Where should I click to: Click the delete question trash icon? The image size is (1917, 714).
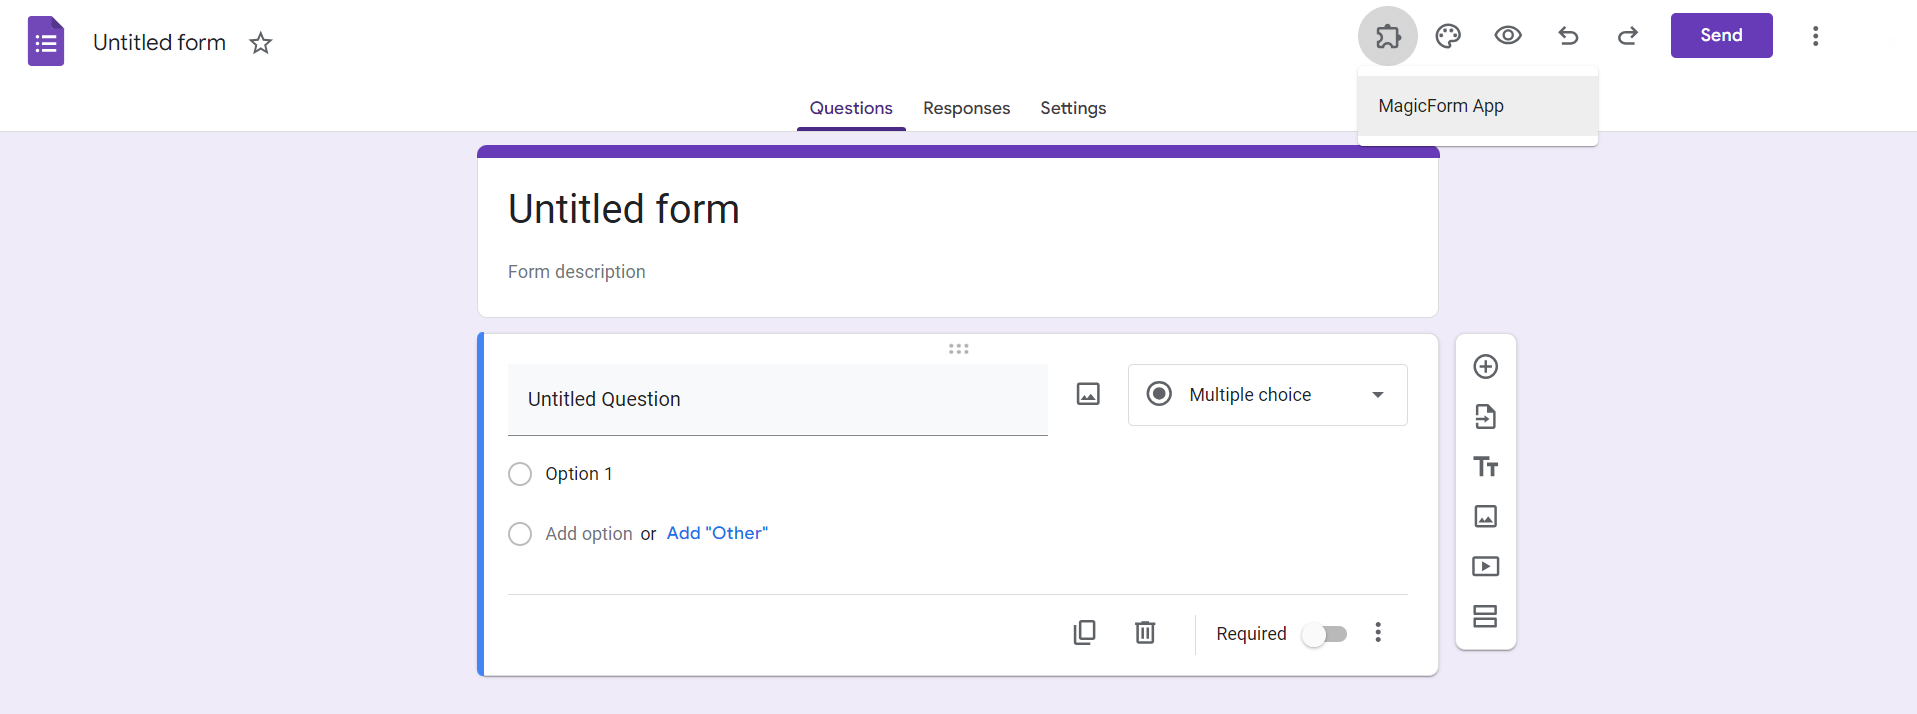click(1145, 632)
